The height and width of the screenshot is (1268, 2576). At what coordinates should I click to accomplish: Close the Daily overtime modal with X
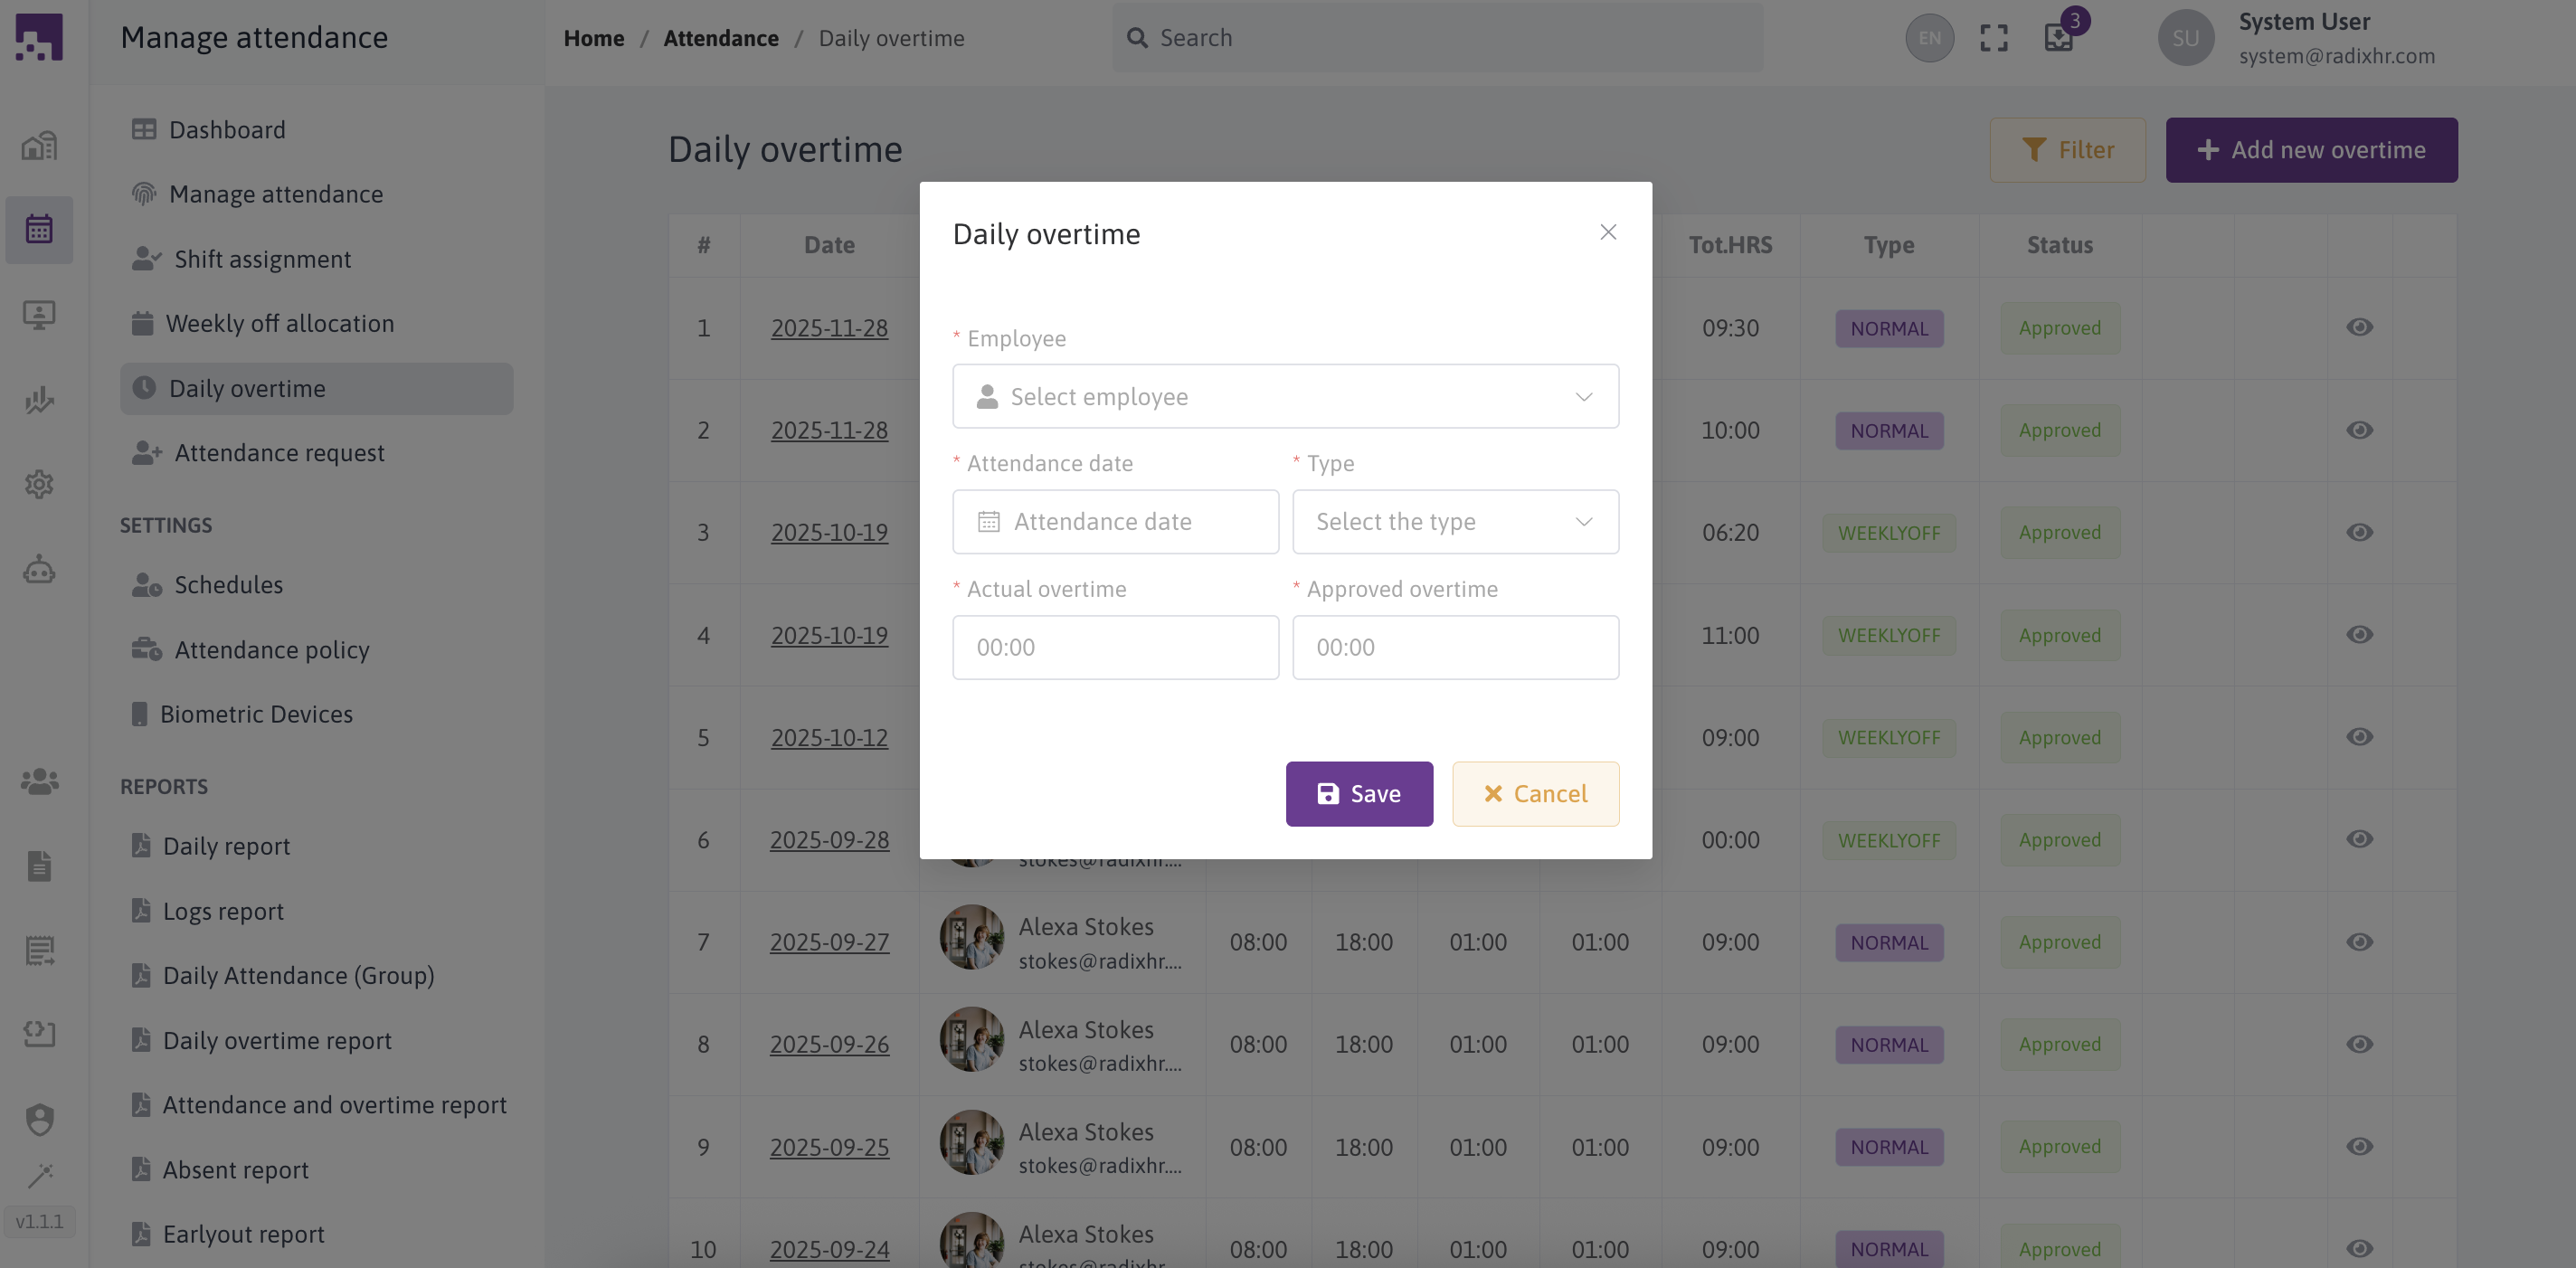[x=1608, y=232]
